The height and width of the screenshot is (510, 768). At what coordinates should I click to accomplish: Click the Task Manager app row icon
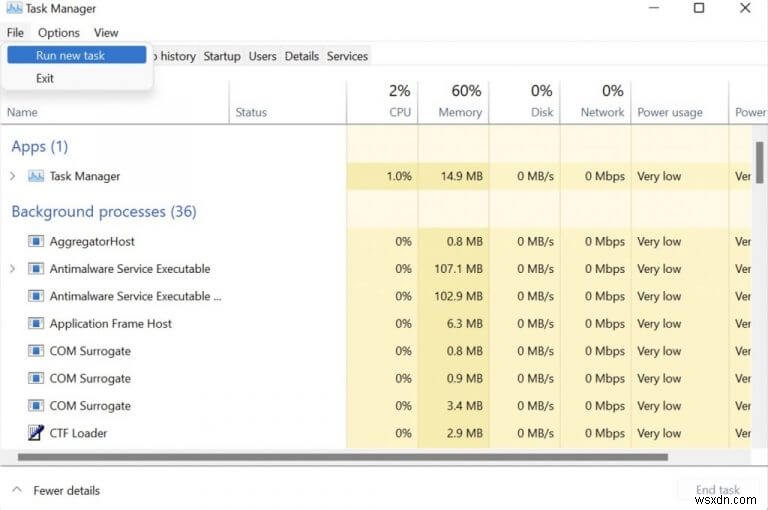(36, 176)
